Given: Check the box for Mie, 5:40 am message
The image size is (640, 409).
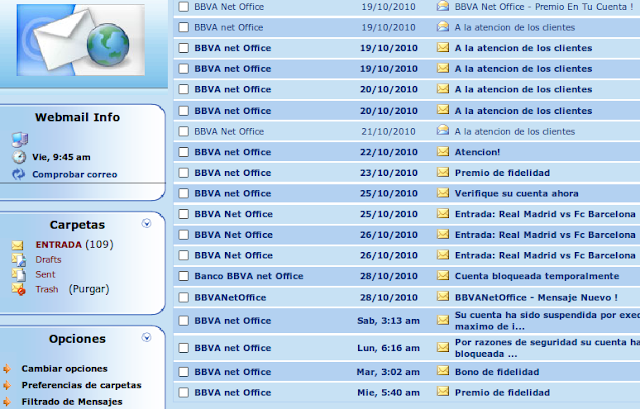Looking at the screenshot, I should point(184,393).
